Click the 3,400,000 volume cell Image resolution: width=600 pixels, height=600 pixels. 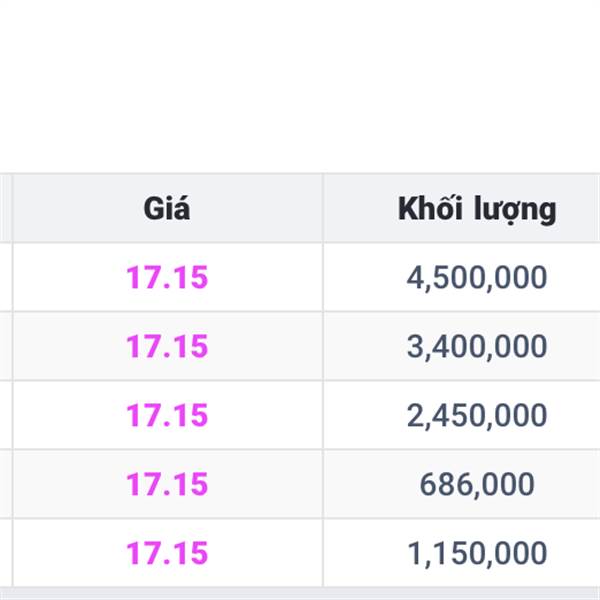477,346
